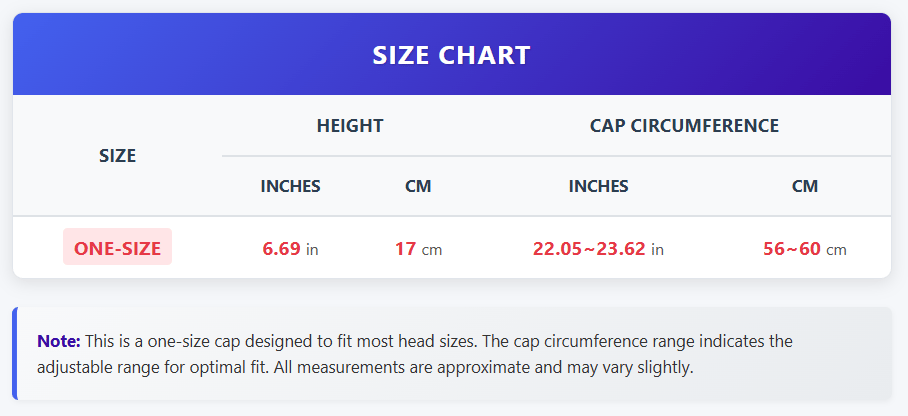The height and width of the screenshot is (416, 908).
Task: Select the "cm" unit after 56~60
Action: (836, 249)
